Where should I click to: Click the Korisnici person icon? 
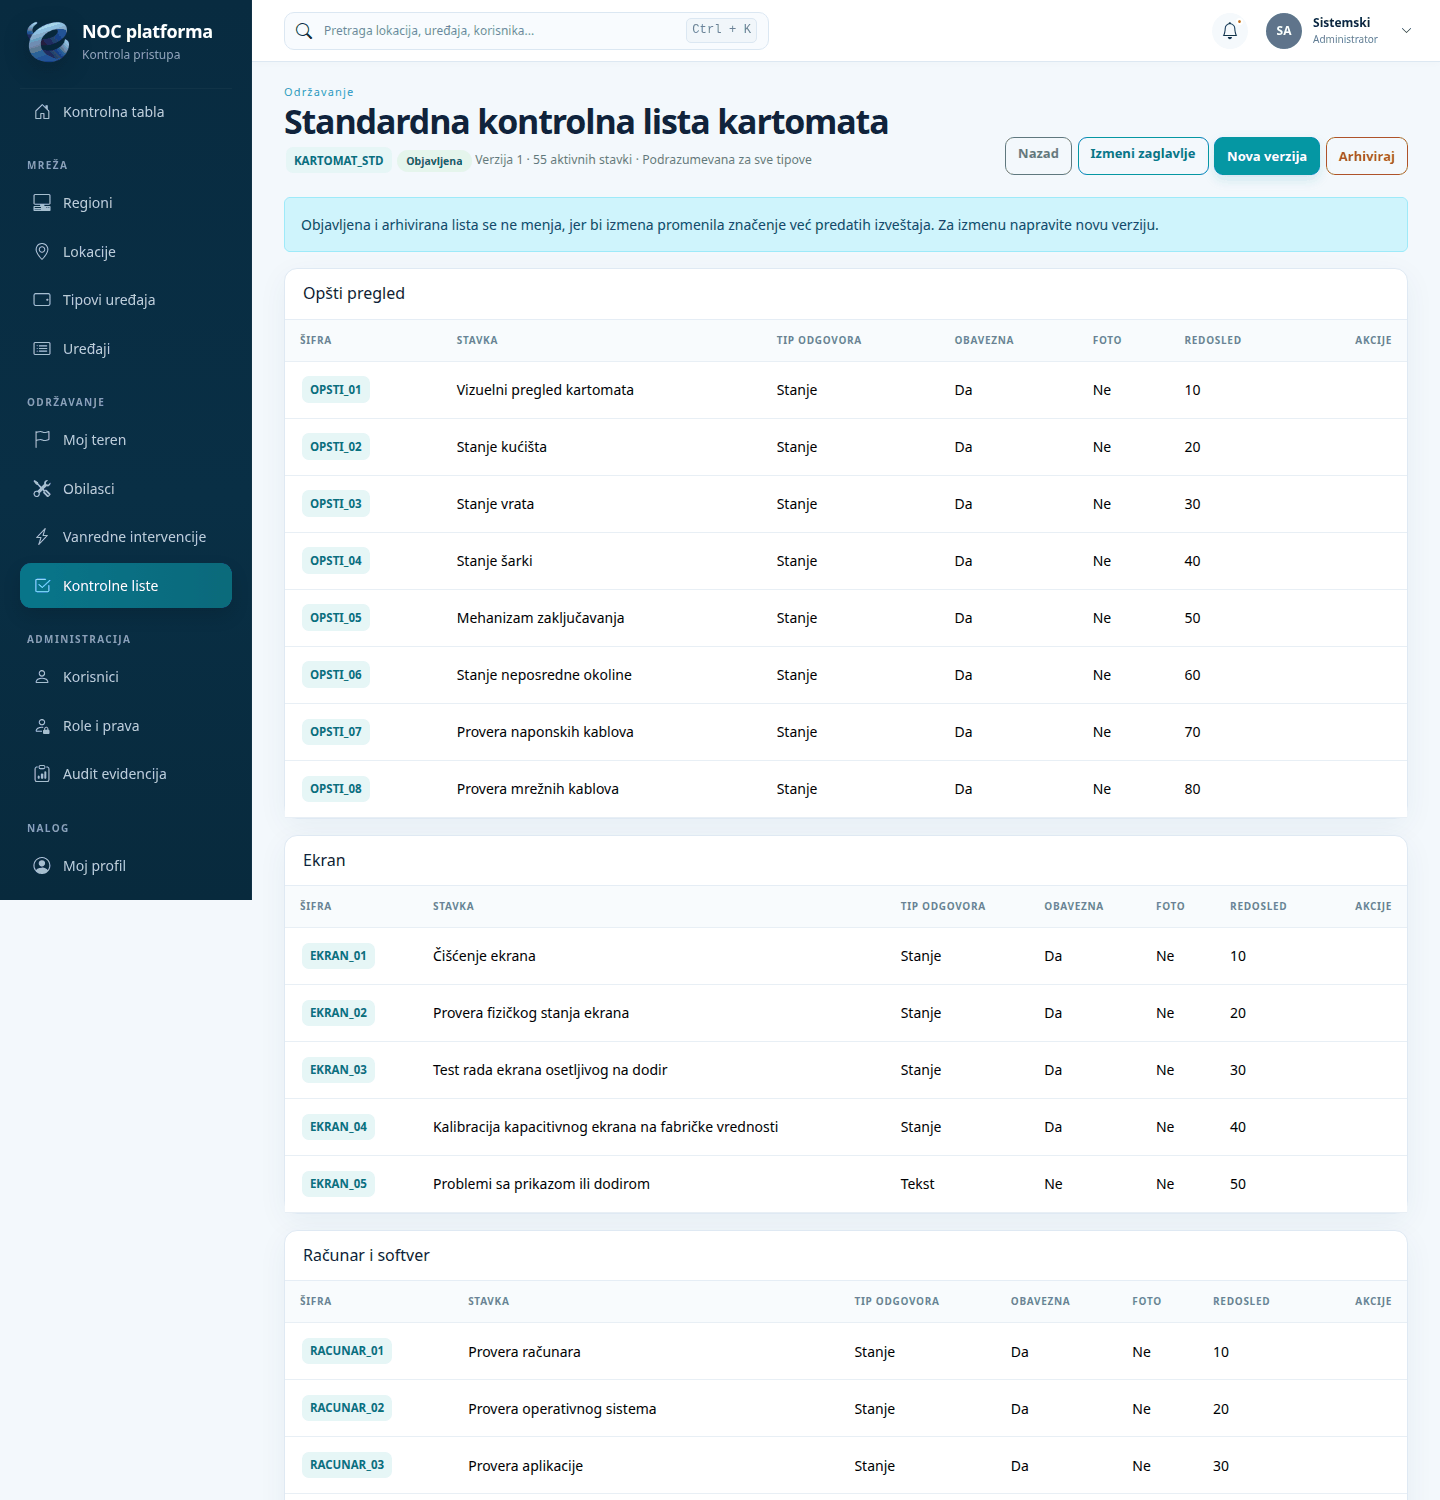pos(42,677)
